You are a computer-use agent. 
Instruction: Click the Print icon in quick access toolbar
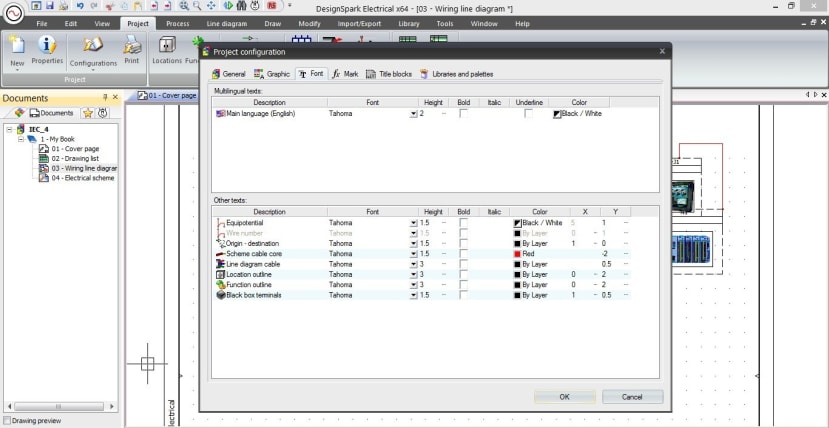pos(63,6)
